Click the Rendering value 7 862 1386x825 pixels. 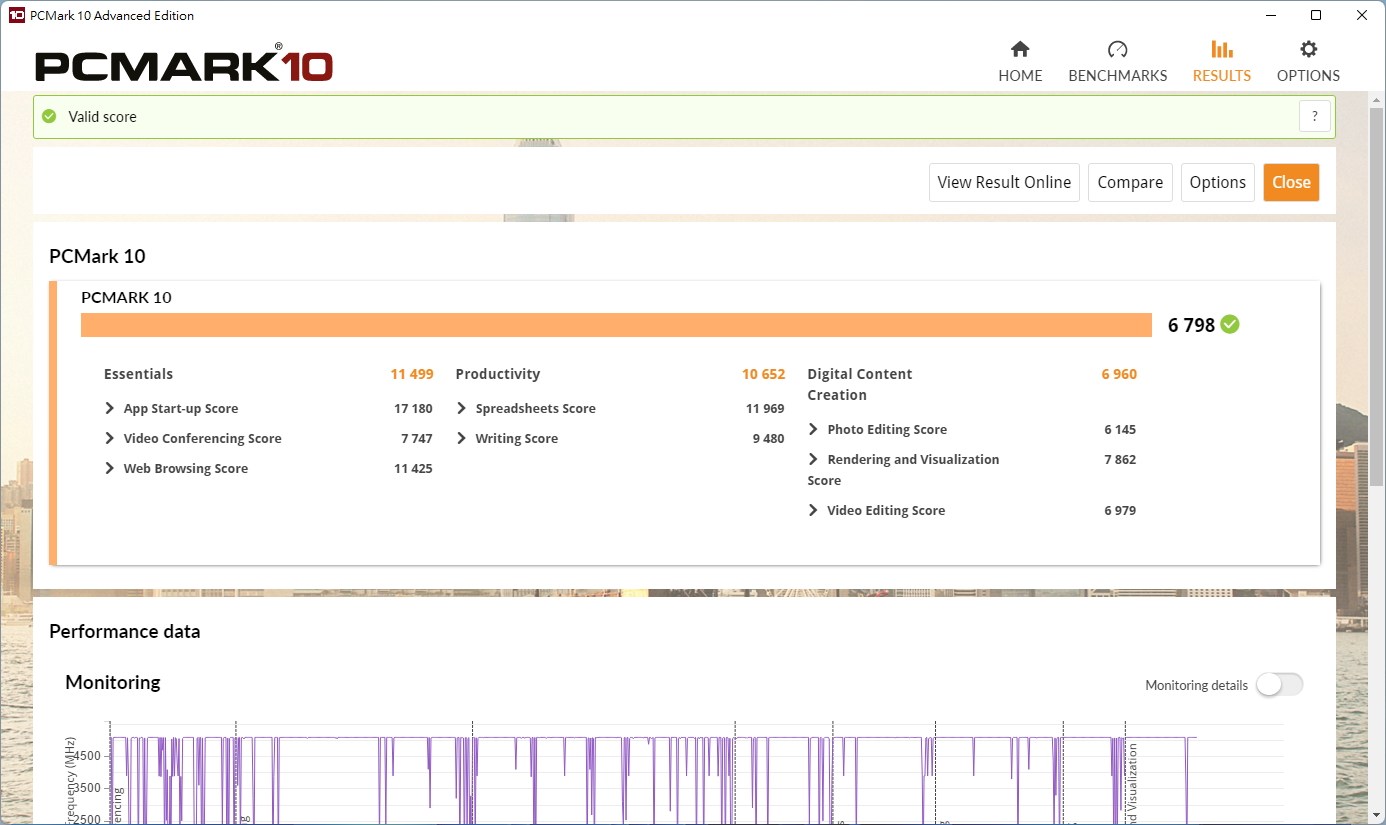pos(1120,459)
